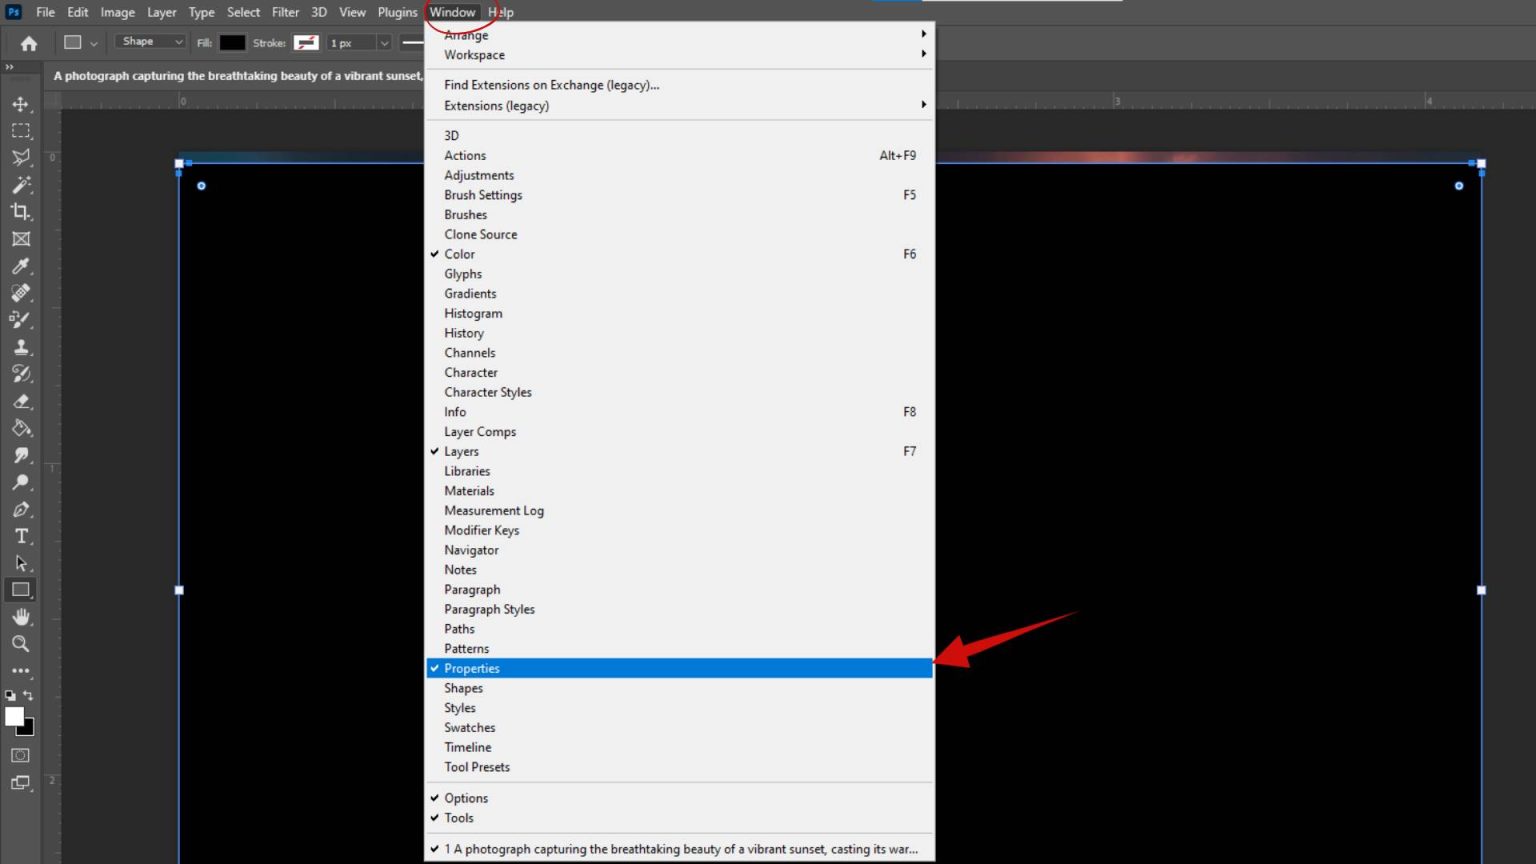1536x864 pixels.
Task: Click the black Fill color swatch
Action: point(233,42)
